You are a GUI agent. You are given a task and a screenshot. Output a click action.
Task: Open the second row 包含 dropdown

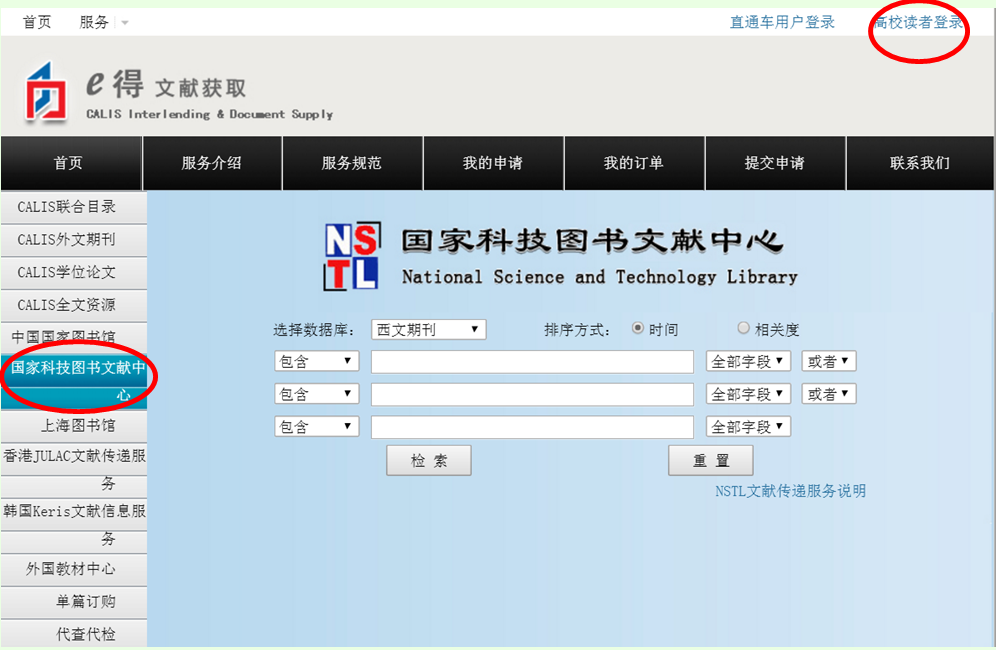click(x=316, y=394)
